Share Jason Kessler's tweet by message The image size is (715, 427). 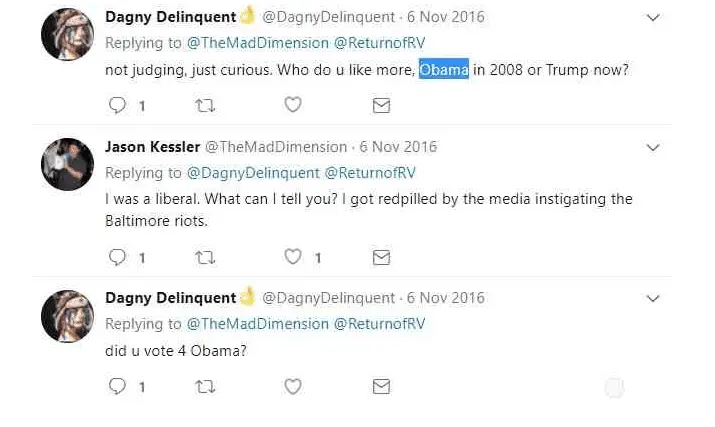pyautogui.click(x=381, y=257)
